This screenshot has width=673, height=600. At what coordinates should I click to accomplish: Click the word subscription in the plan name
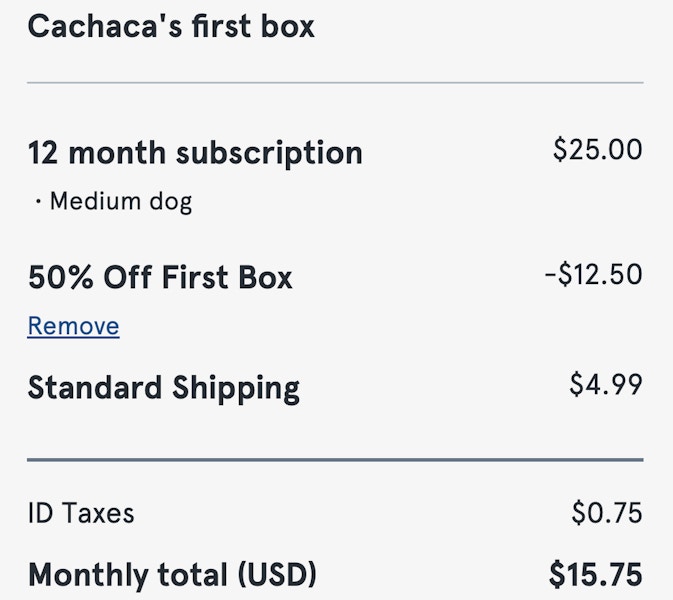(269, 154)
